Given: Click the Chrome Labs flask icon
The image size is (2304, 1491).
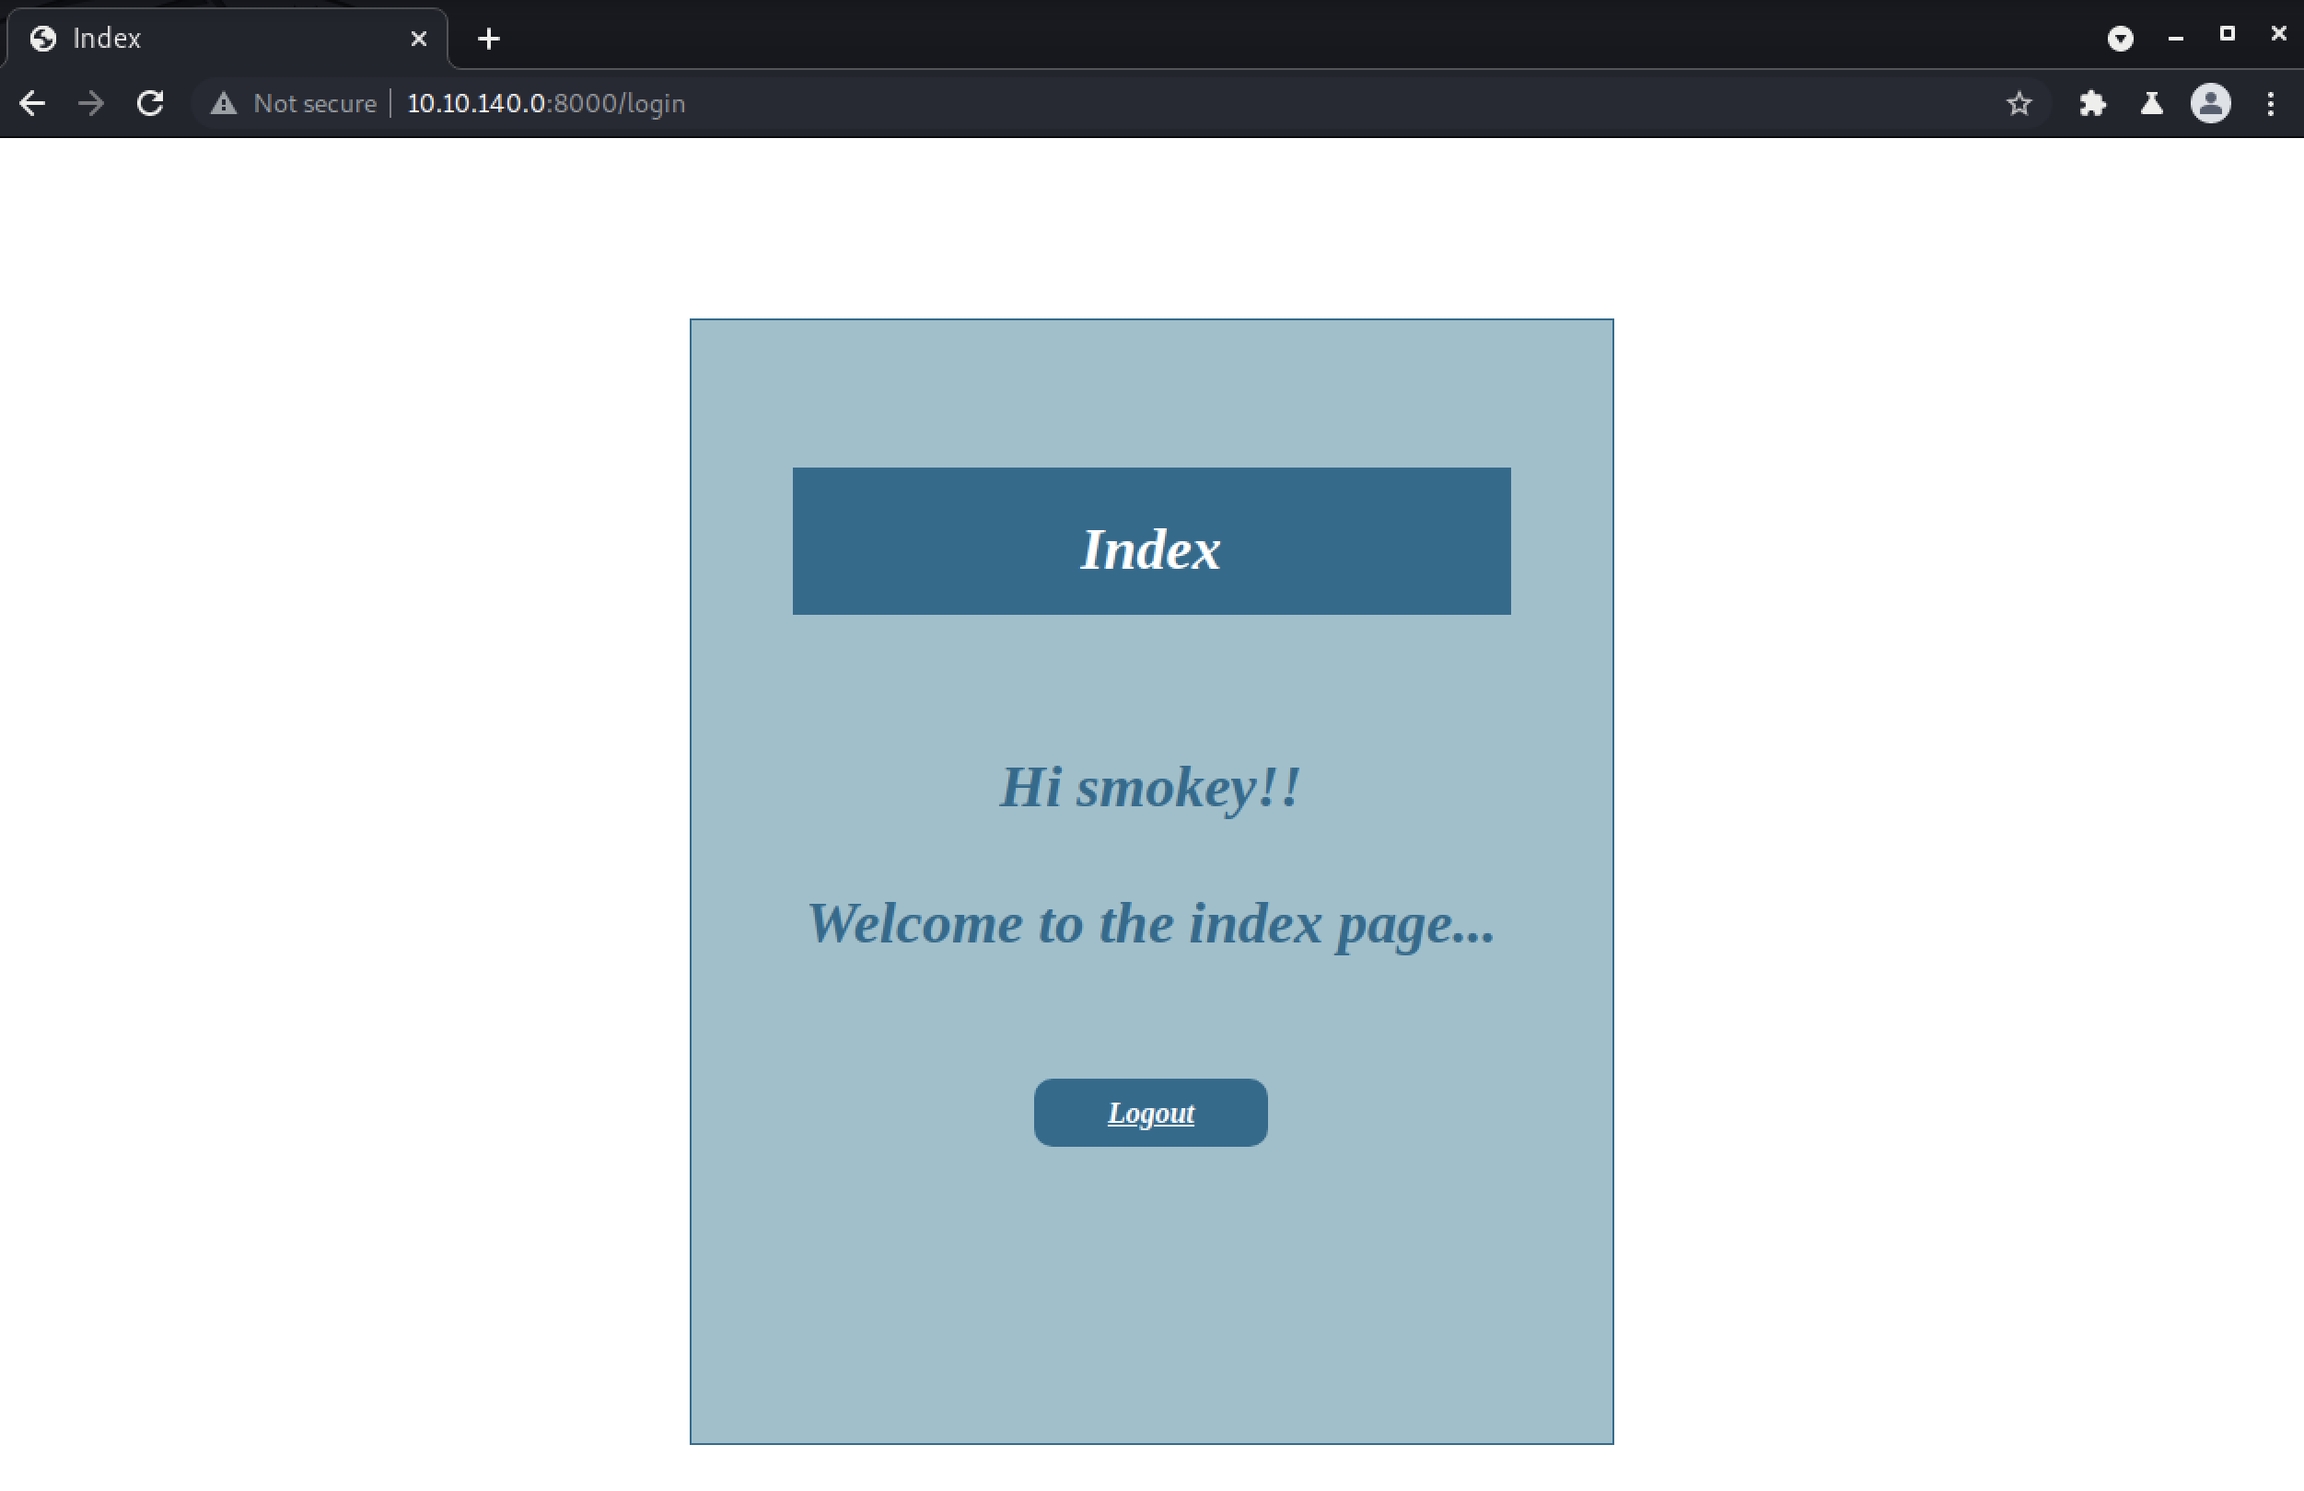Looking at the screenshot, I should [x=2152, y=103].
